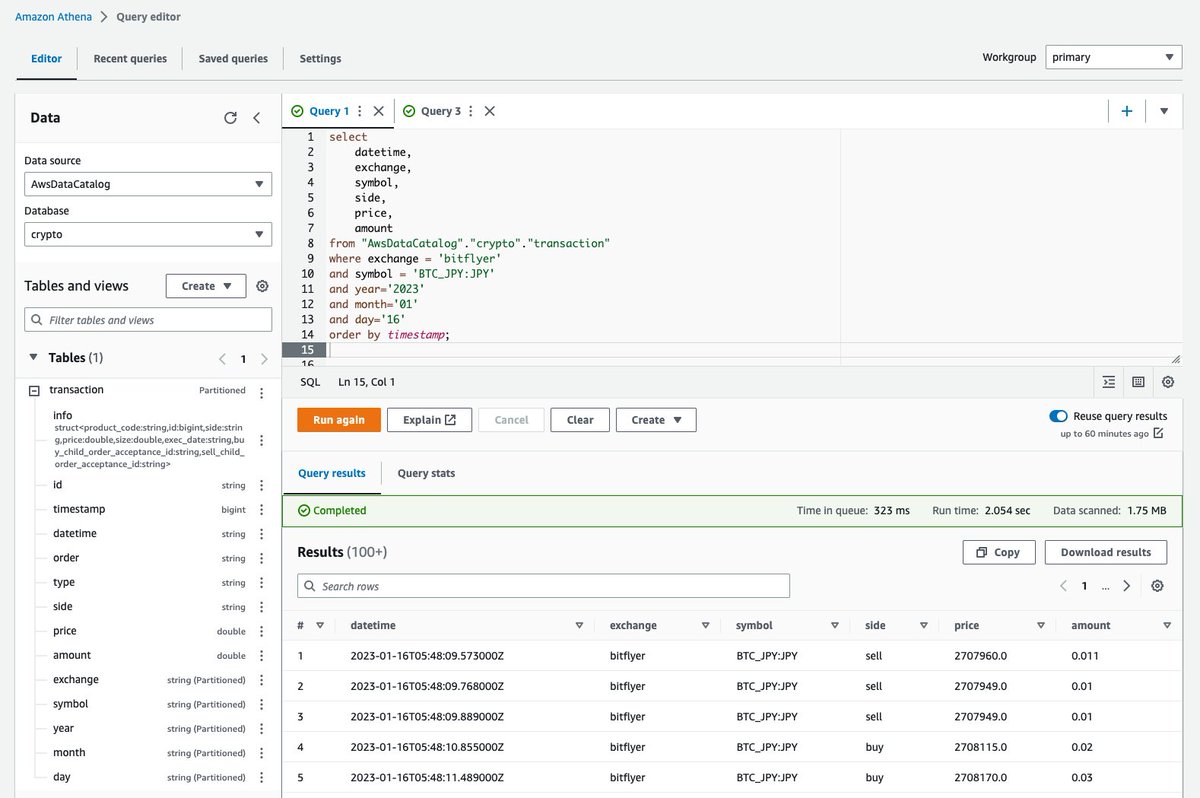This screenshot has width=1200, height=798.
Task: Close the Query 3 tab
Action: coord(489,111)
